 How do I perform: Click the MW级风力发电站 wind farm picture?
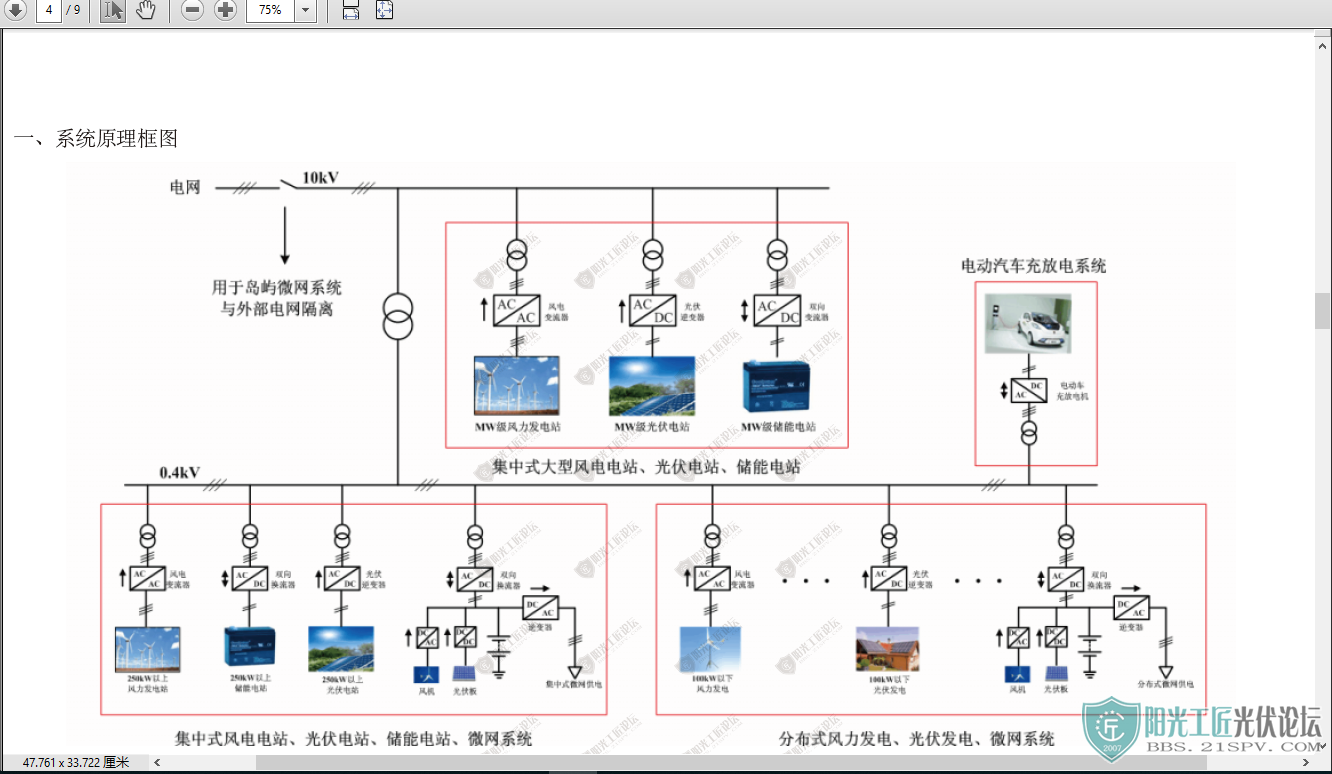516,386
